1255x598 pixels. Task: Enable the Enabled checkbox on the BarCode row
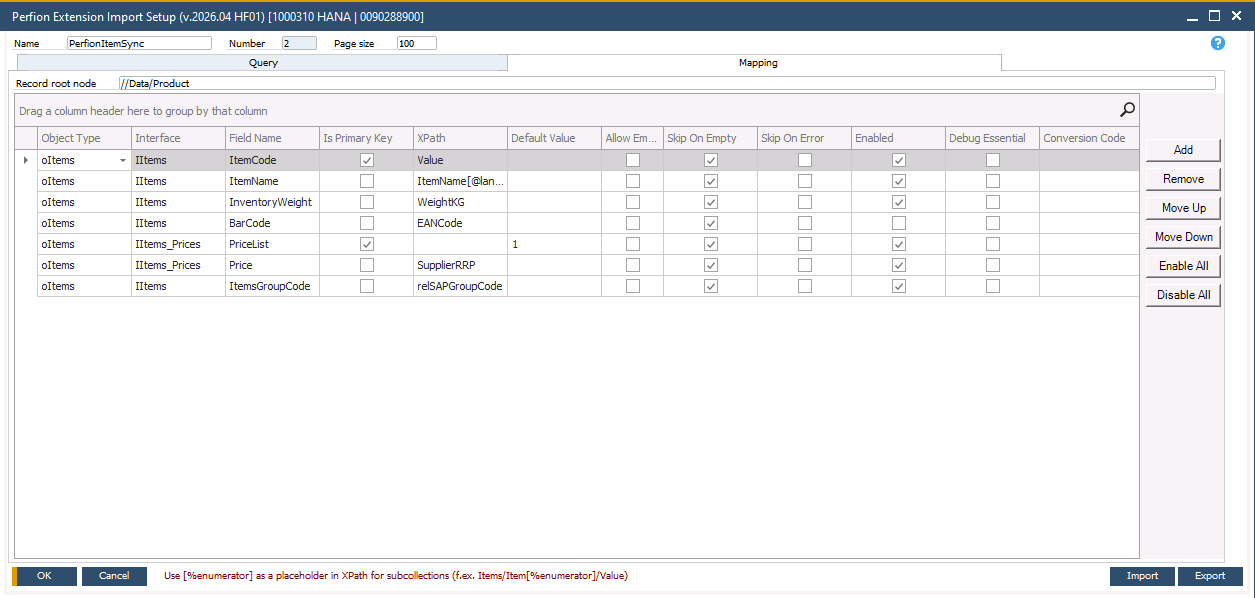click(898, 223)
